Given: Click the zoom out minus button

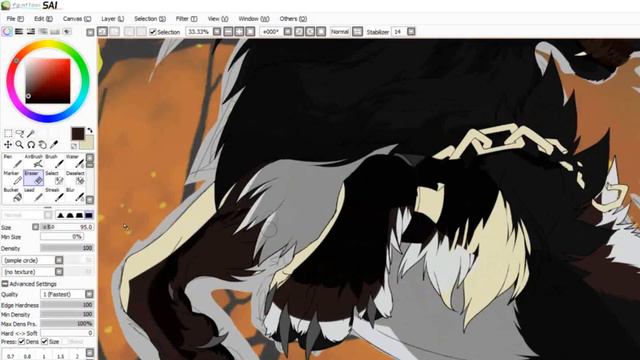Looking at the screenshot, I should 228,31.
